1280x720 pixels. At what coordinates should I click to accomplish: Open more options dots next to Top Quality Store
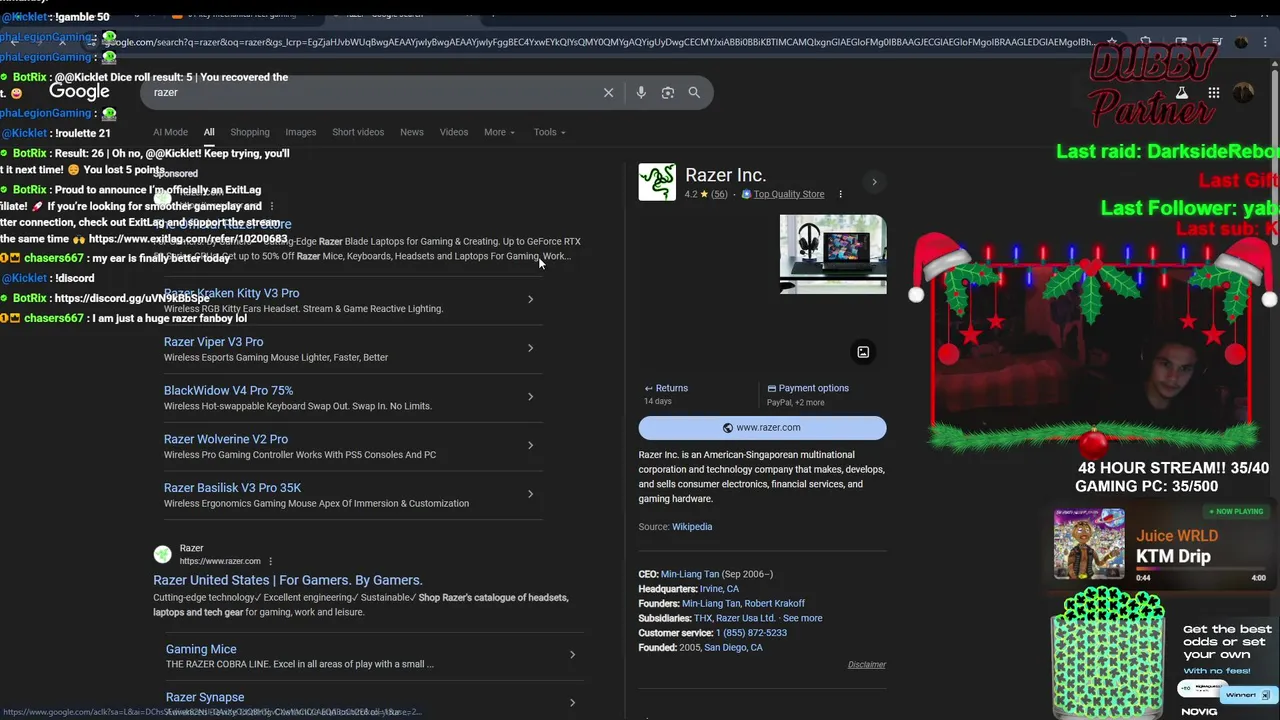pos(840,194)
